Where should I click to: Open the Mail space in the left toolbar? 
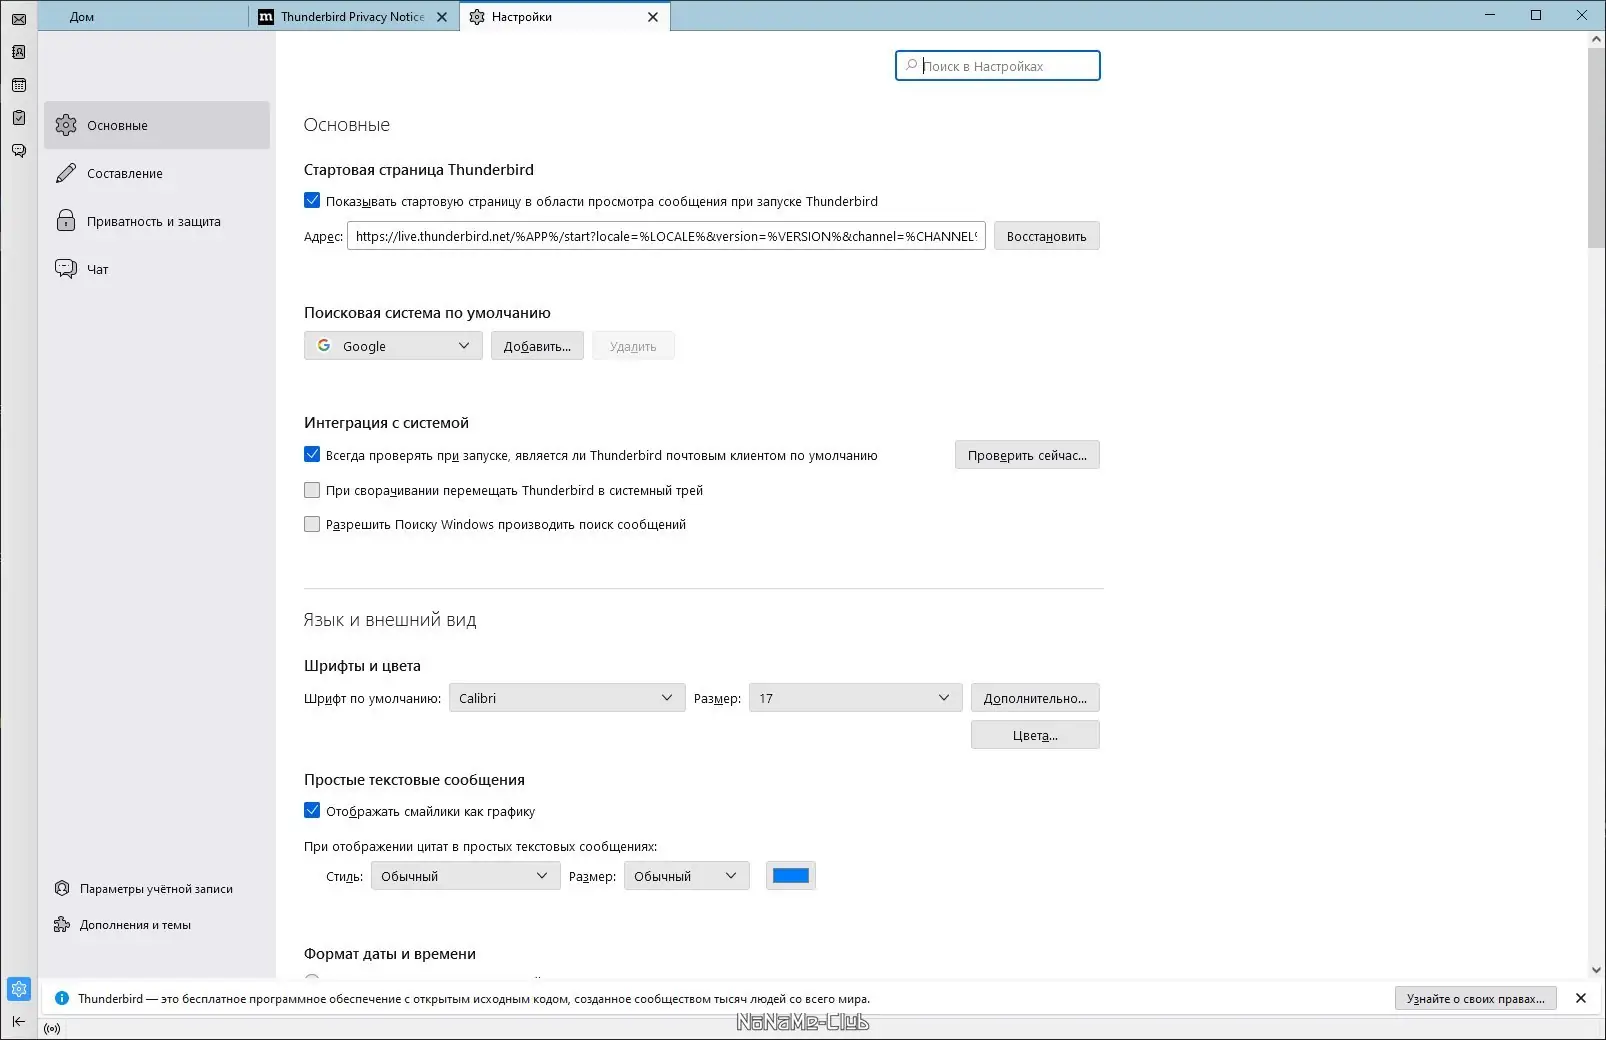[19, 19]
